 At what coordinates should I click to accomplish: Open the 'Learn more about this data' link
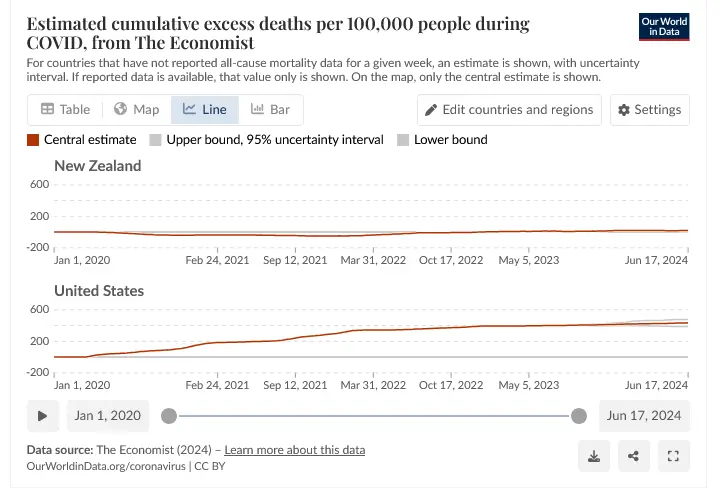(294, 450)
